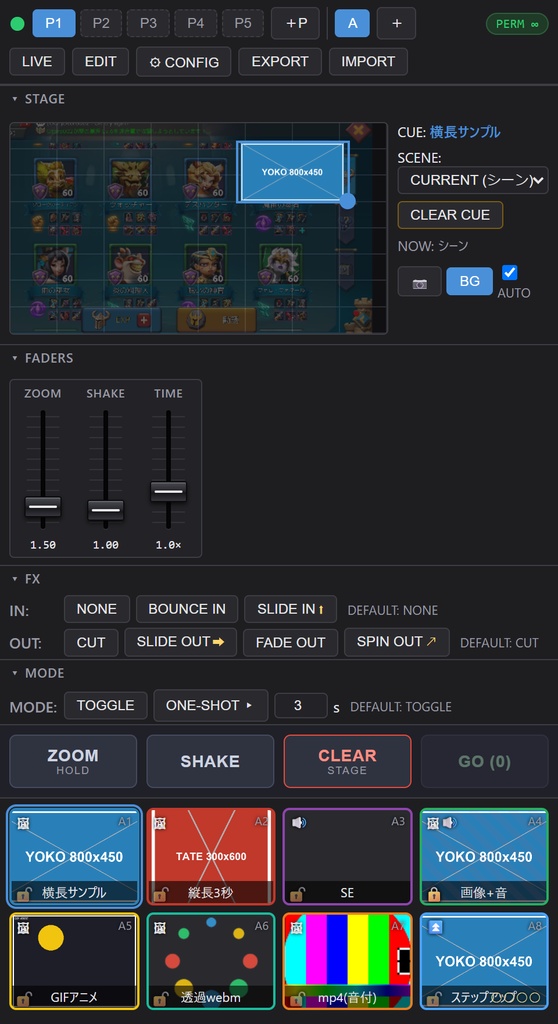The width and height of the screenshot is (558, 1024).
Task: Click the image icon on 縦長3秒 pad
Action: [x=159, y=823]
